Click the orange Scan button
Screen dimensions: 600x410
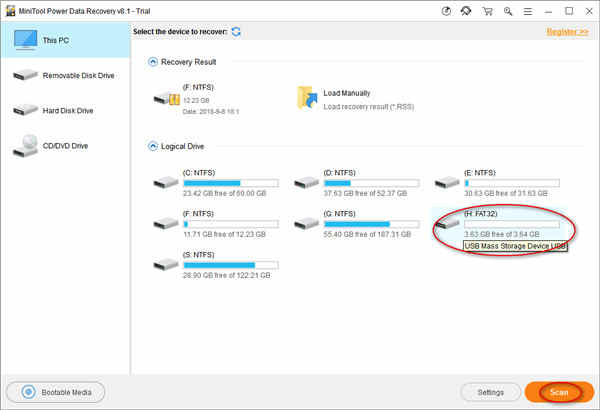[x=559, y=392]
